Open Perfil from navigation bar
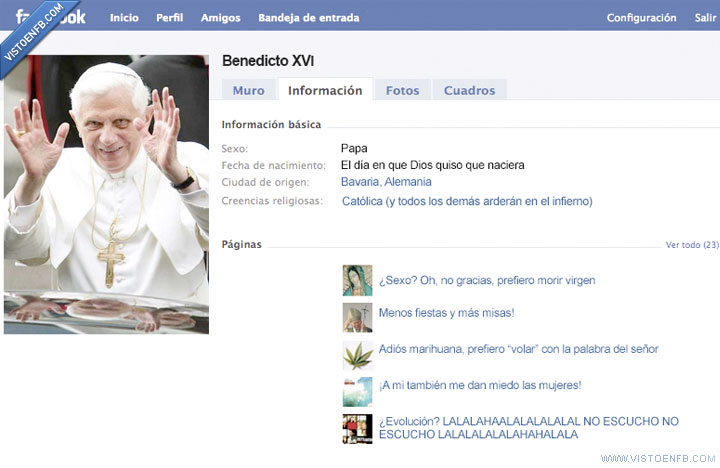Screen dimensions: 720x468 169,17
